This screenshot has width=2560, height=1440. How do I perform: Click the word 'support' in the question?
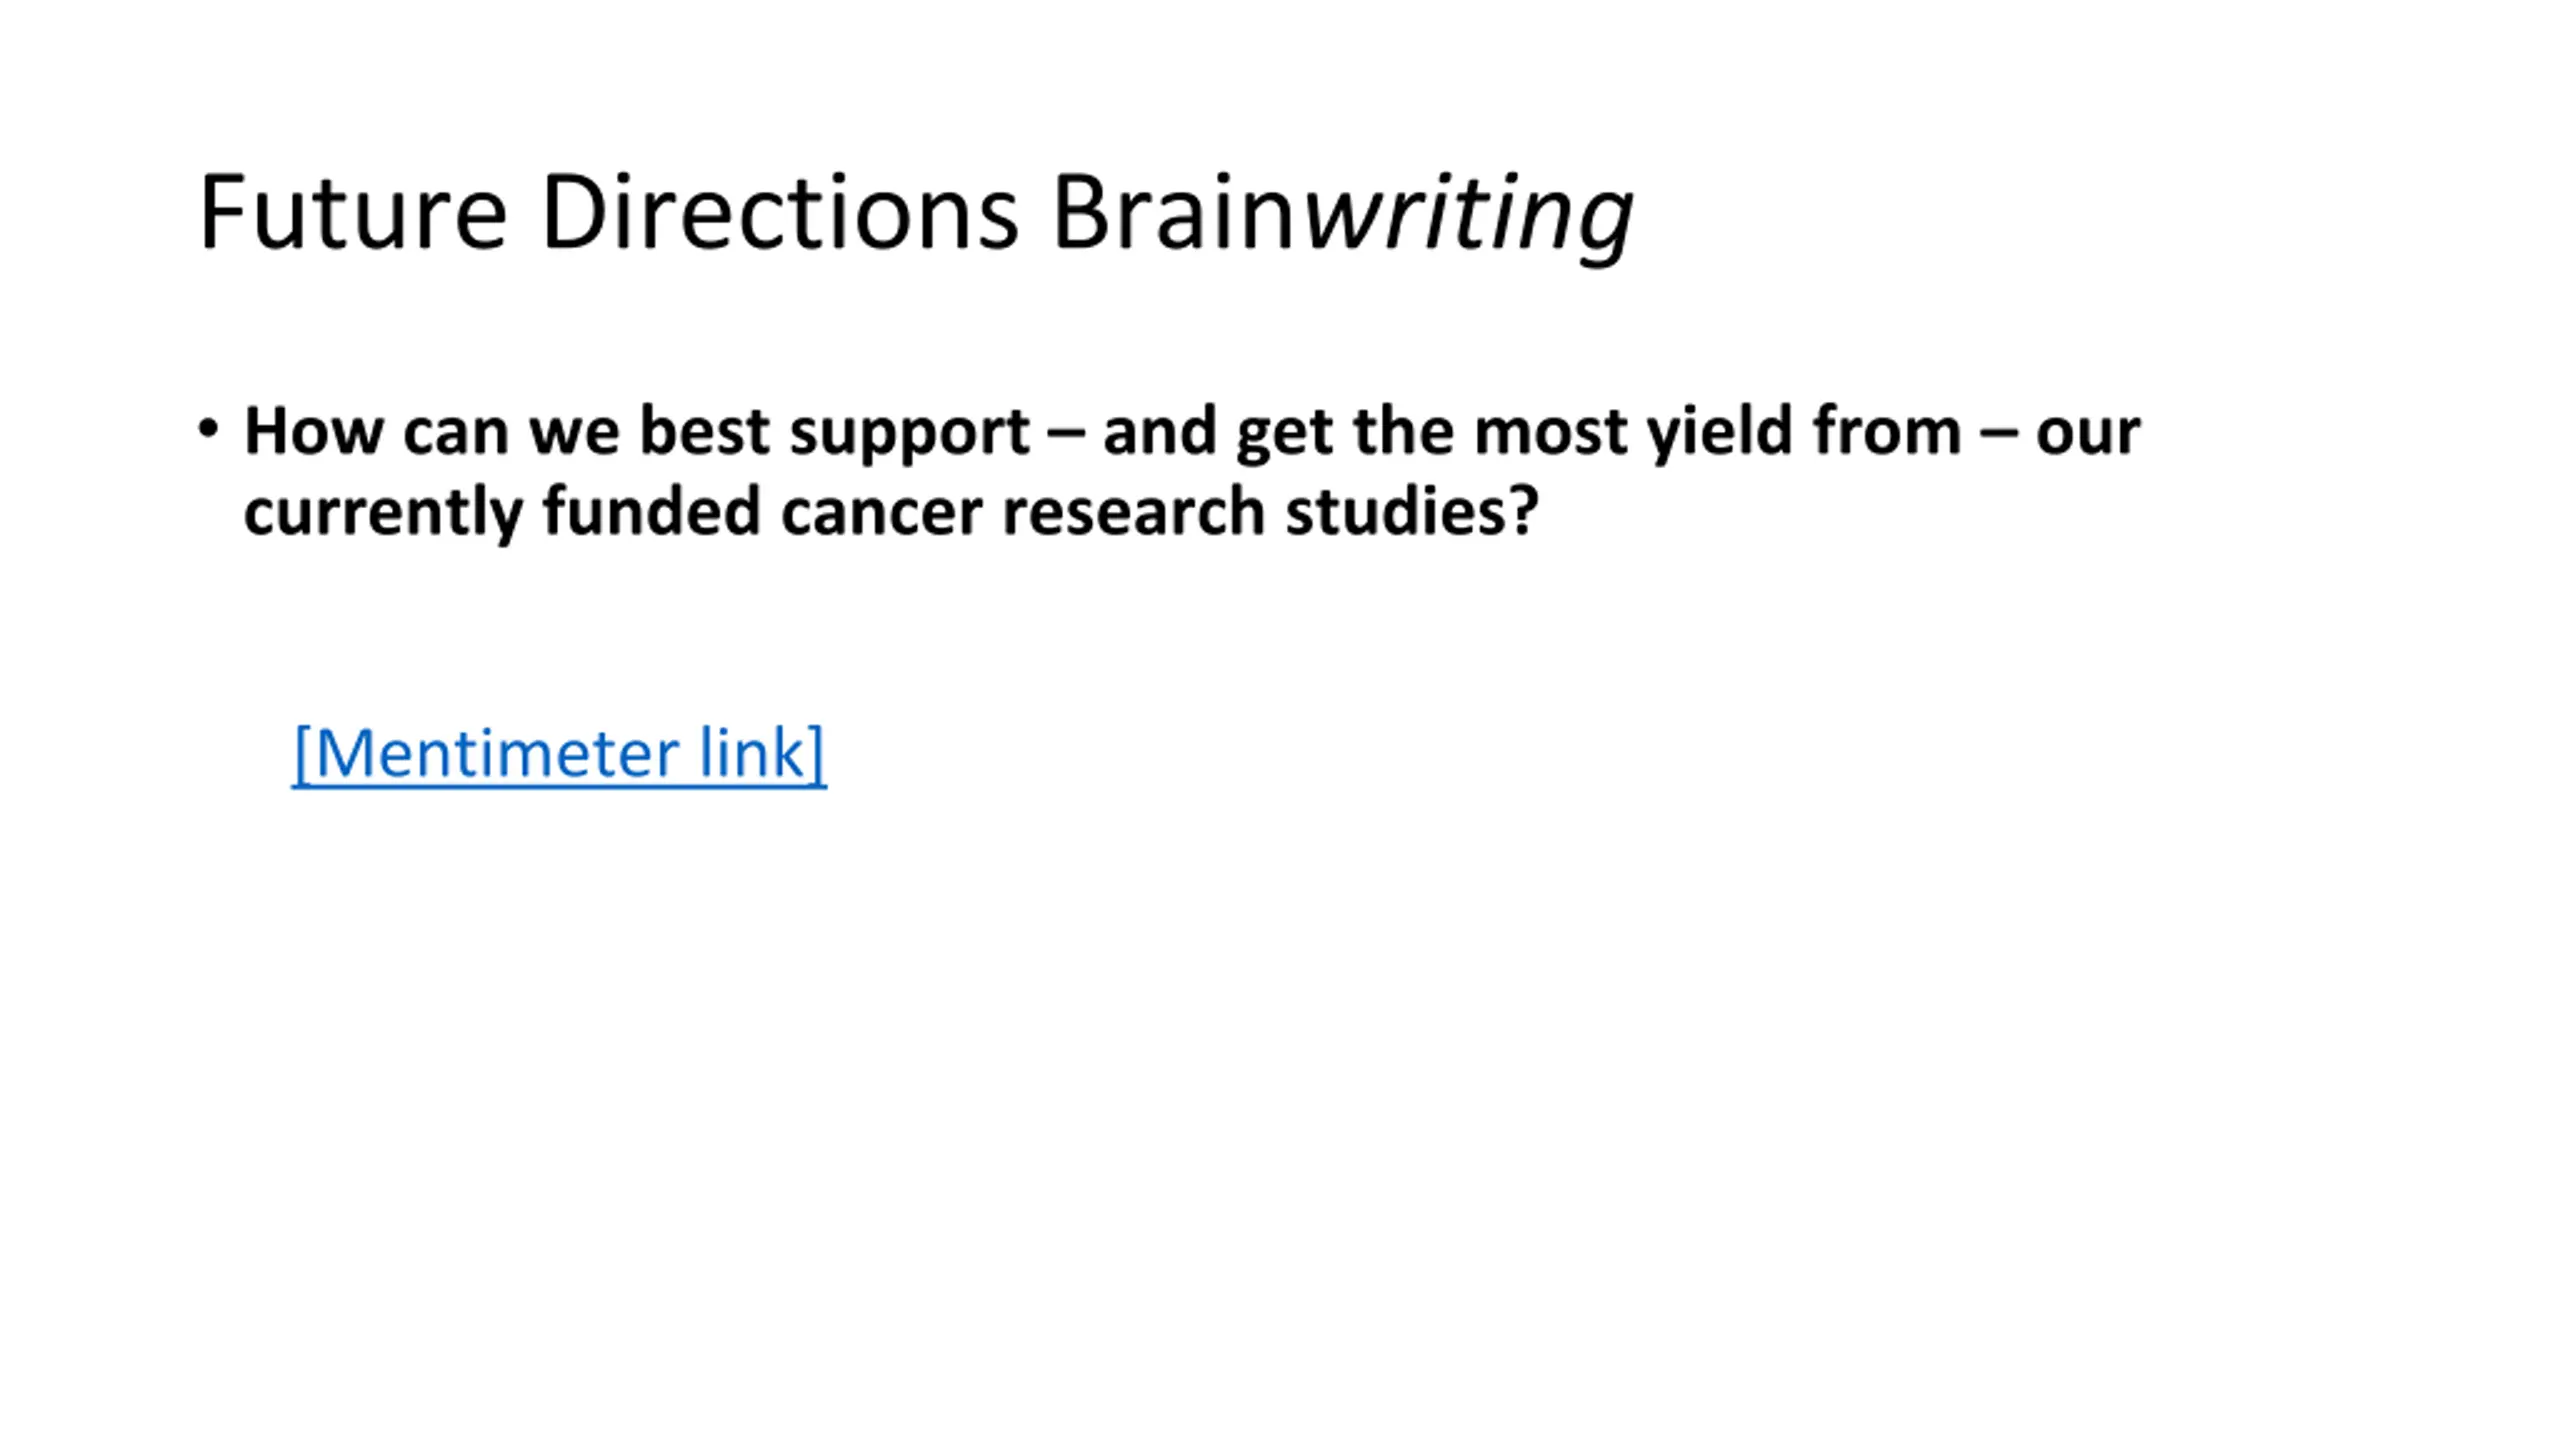click(x=909, y=435)
